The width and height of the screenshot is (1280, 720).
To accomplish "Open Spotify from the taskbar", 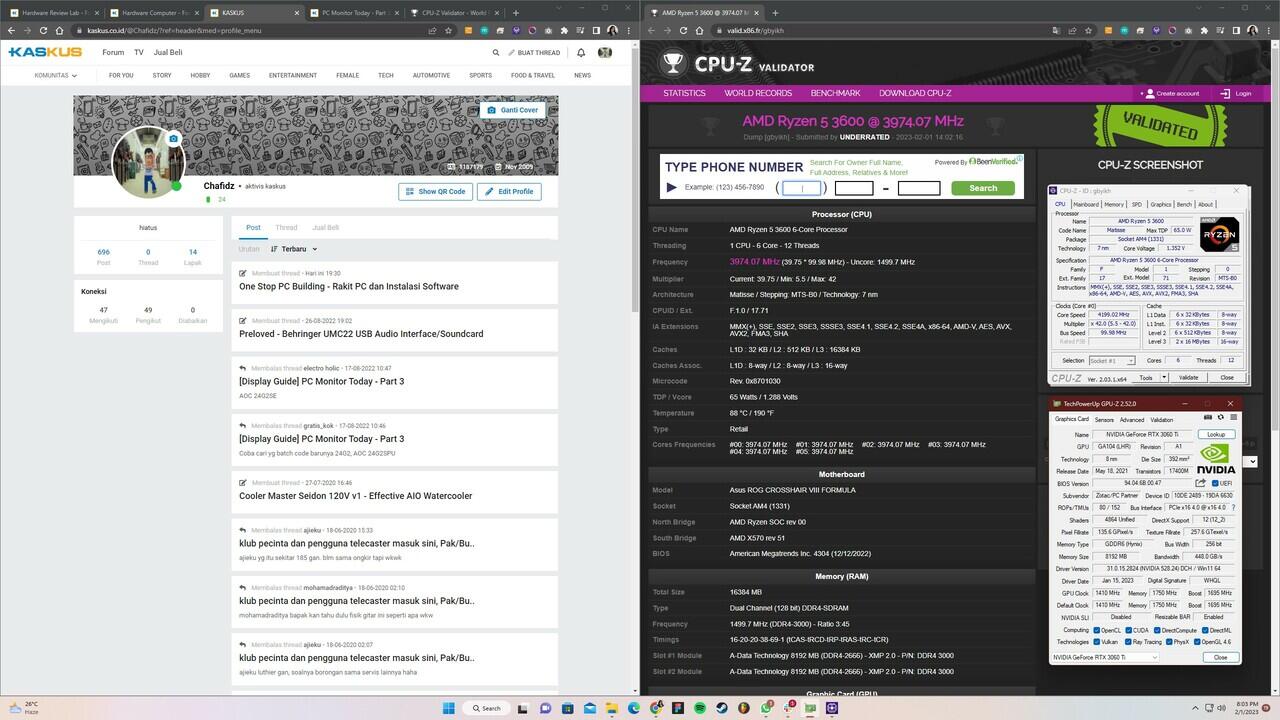I will (699, 708).
